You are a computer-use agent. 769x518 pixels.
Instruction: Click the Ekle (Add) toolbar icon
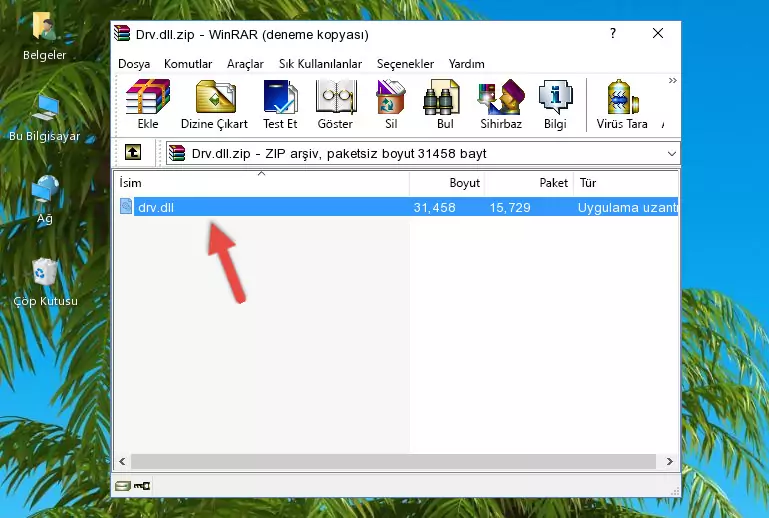click(x=148, y=104)
